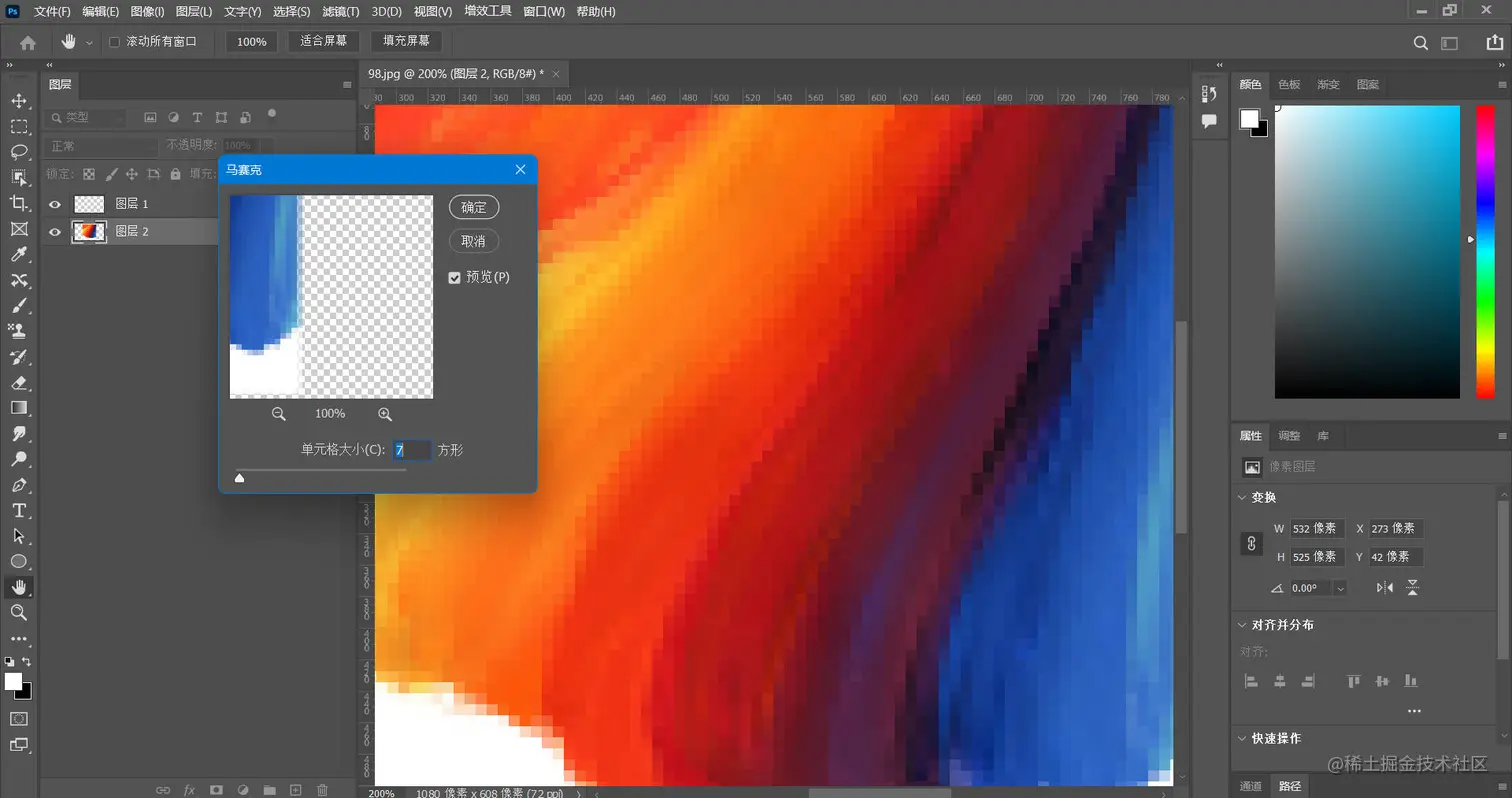This screenshot has height=798, width=1512.
Task: Select the Move tool
Action: pyautogui.click(x=18, y=100)
